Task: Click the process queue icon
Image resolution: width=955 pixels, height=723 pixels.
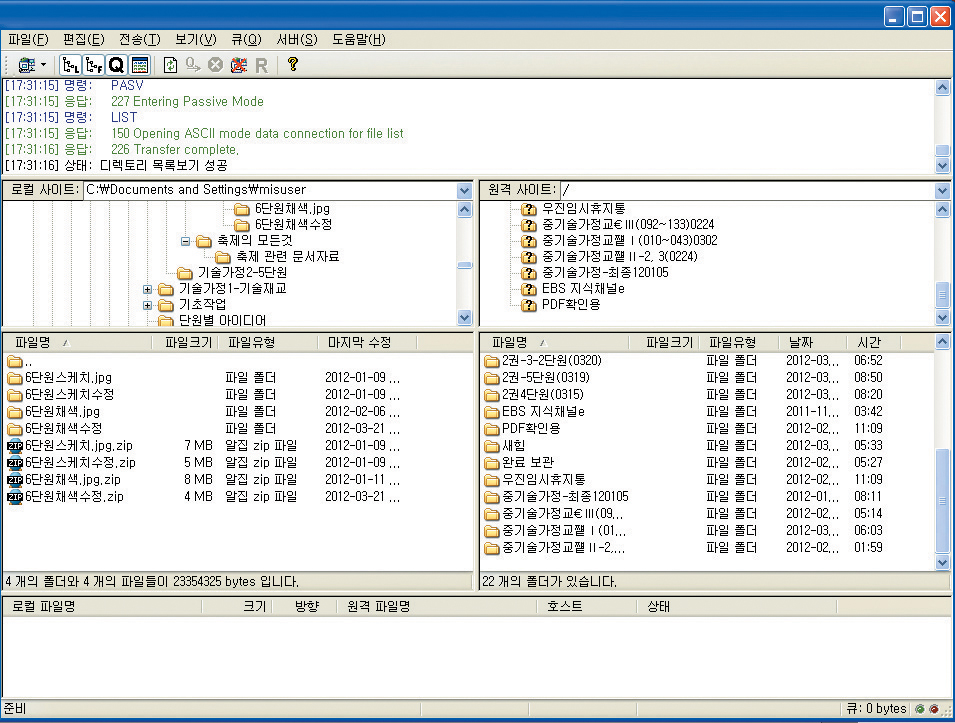Action: click(x=192, y=65)
